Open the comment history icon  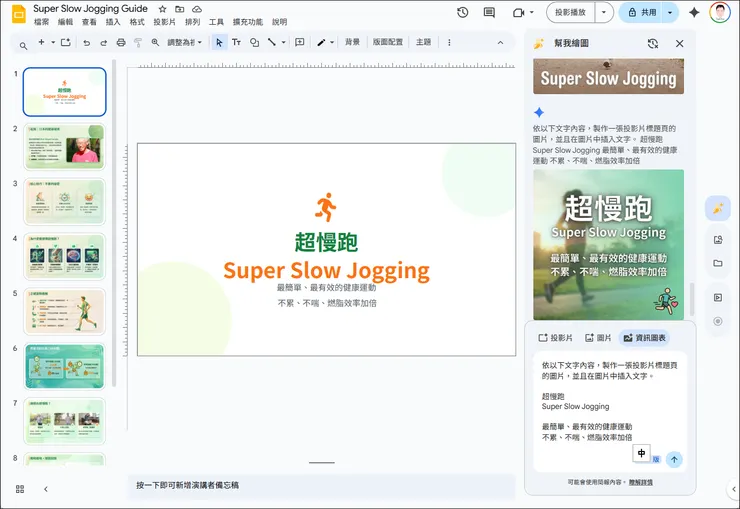489,13
